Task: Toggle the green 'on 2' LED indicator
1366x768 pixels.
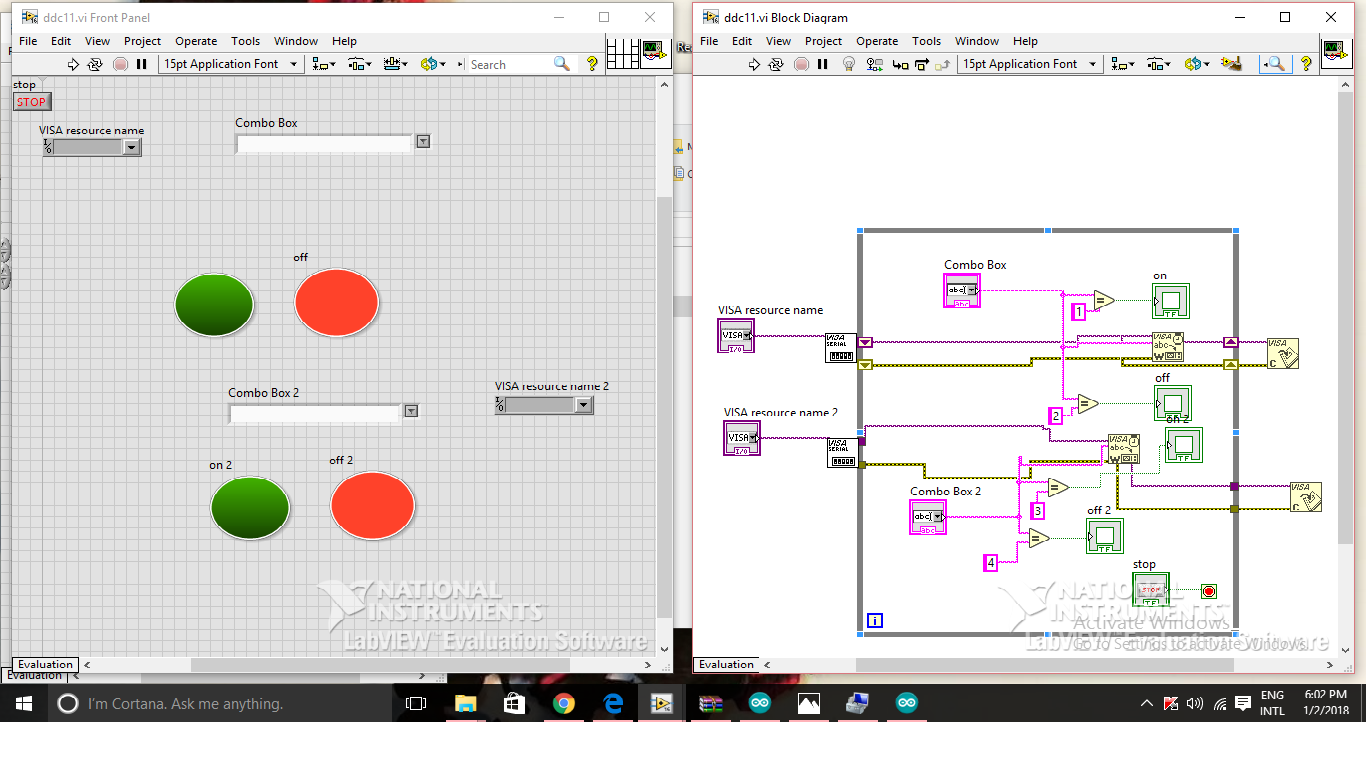Action: pos(250,507)
